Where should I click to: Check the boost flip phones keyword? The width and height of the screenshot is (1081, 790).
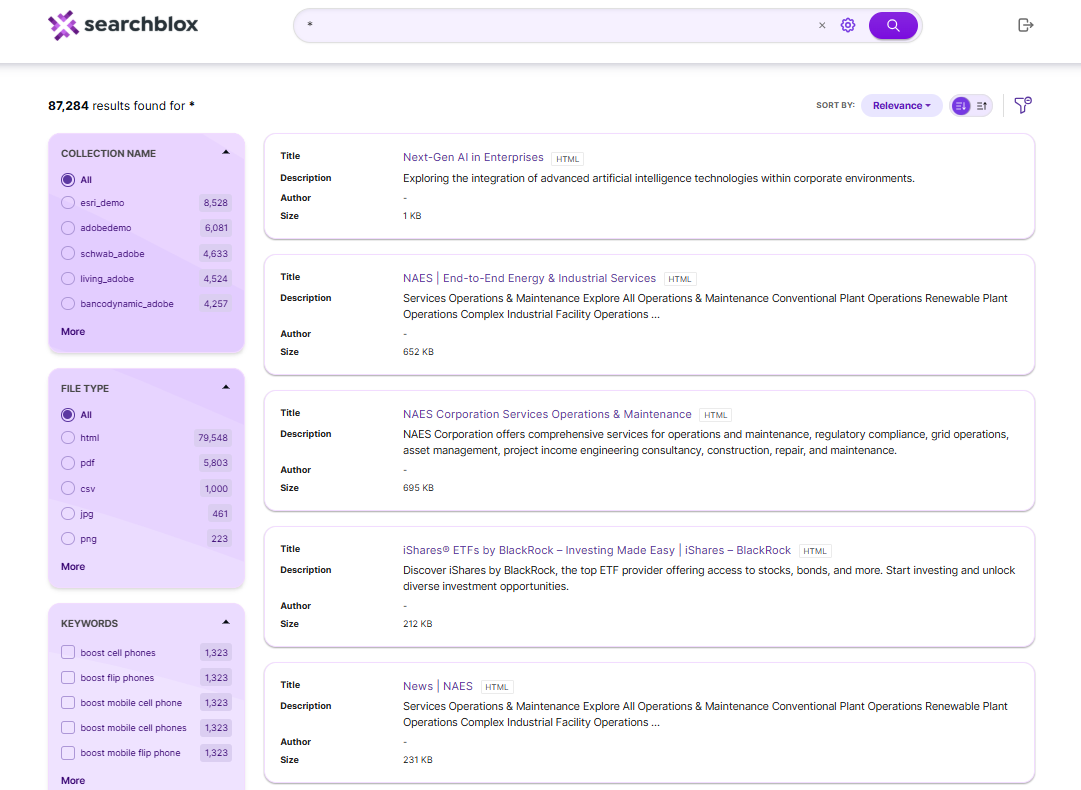(68, 678)
